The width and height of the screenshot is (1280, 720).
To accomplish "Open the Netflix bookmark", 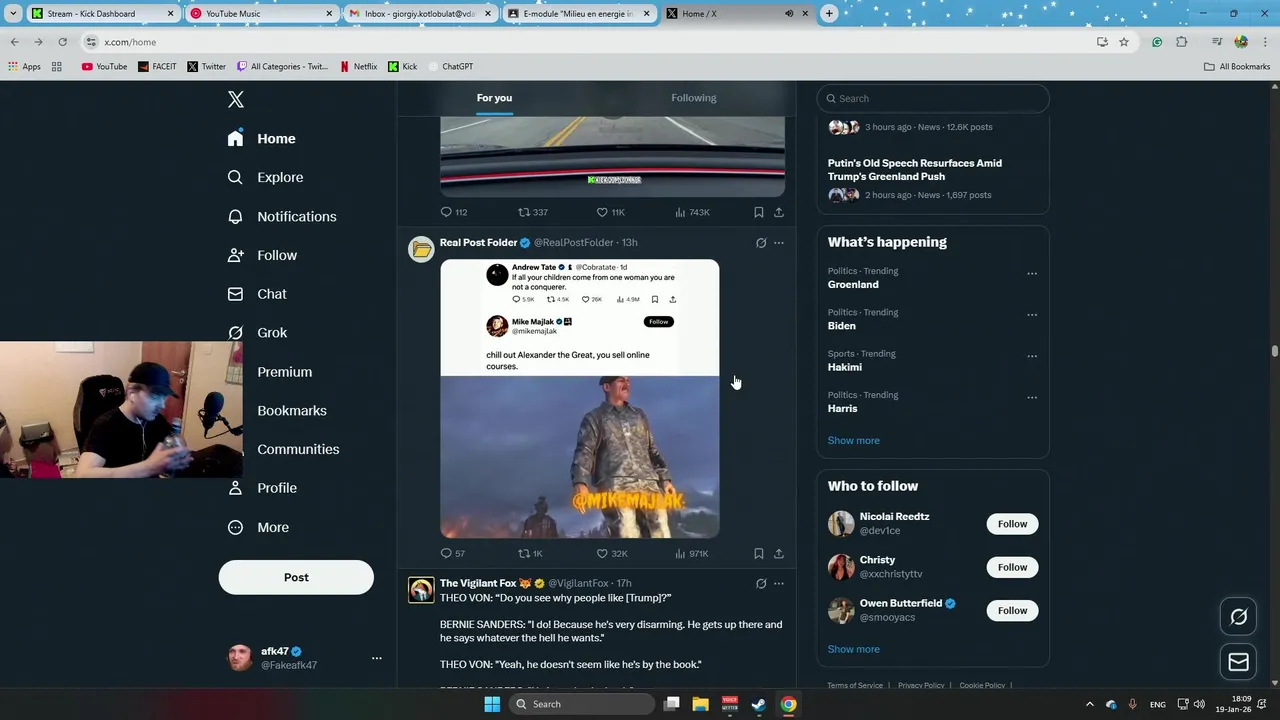I will click(358, 67).
